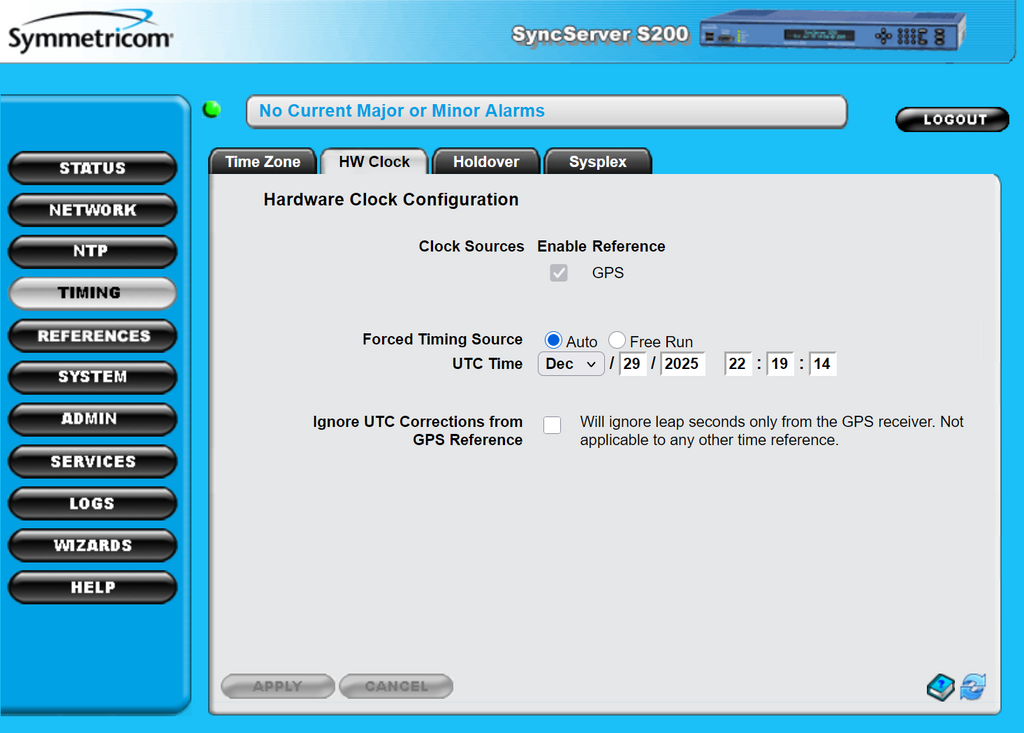
Task: Go to the REFERENCES menu
Action: (92, 336)
